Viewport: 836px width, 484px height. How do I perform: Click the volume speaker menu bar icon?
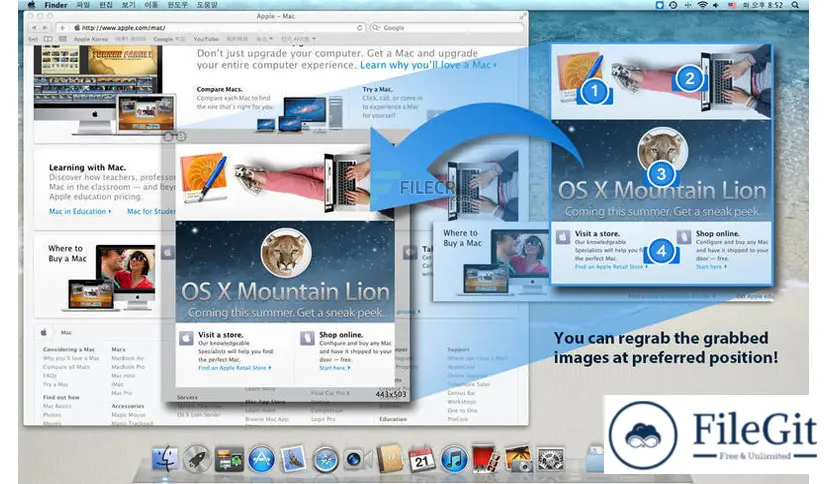tap(716, 5)
